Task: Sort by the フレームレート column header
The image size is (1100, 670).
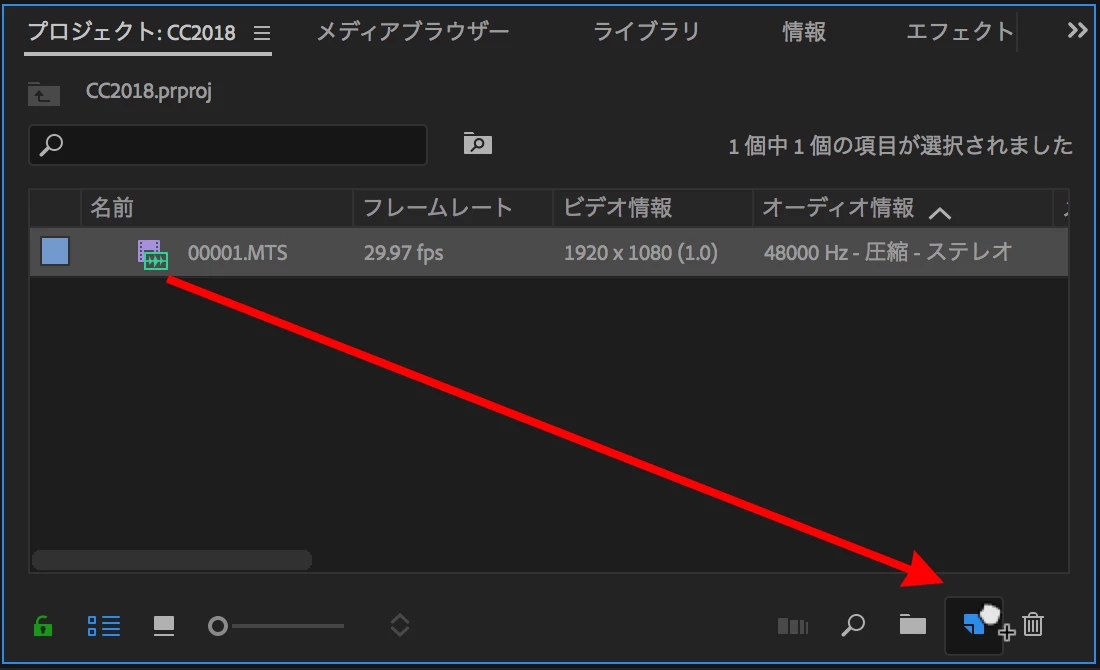Action: click(452, 208)
